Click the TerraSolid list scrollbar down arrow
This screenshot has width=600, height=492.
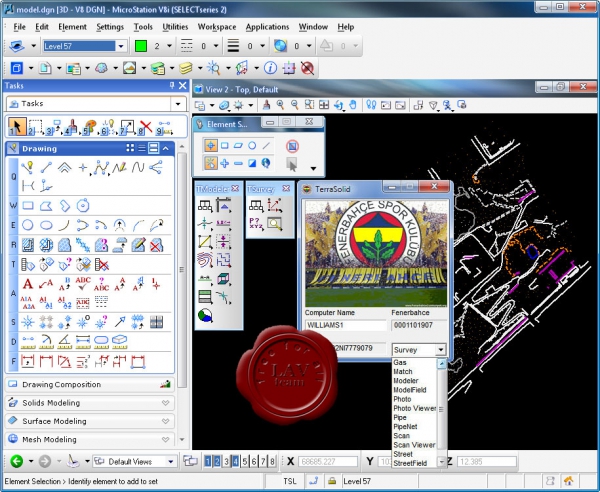point(441,462)
